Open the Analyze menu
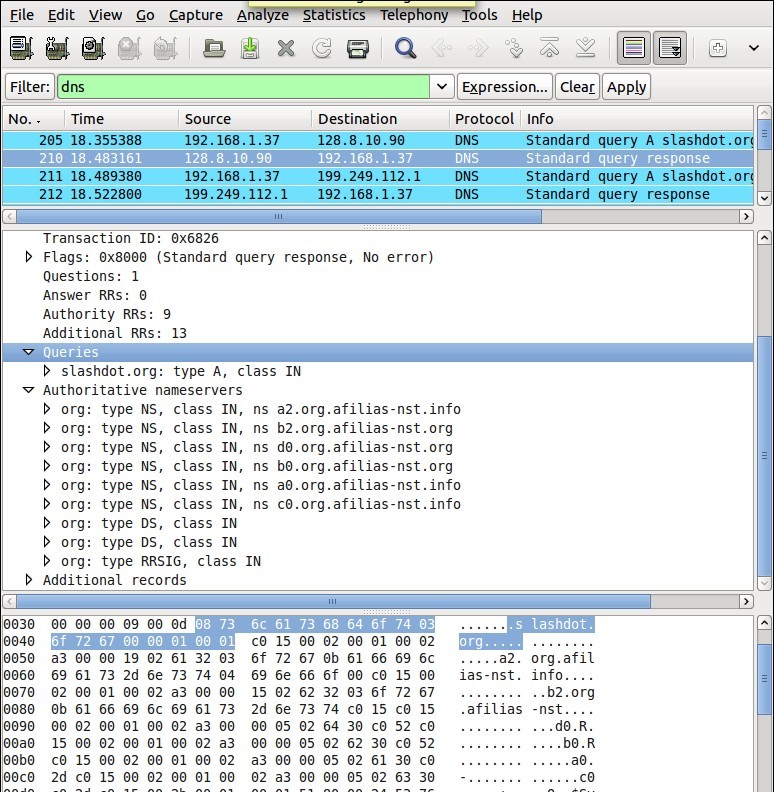774x792 pixels. [263, 15]
